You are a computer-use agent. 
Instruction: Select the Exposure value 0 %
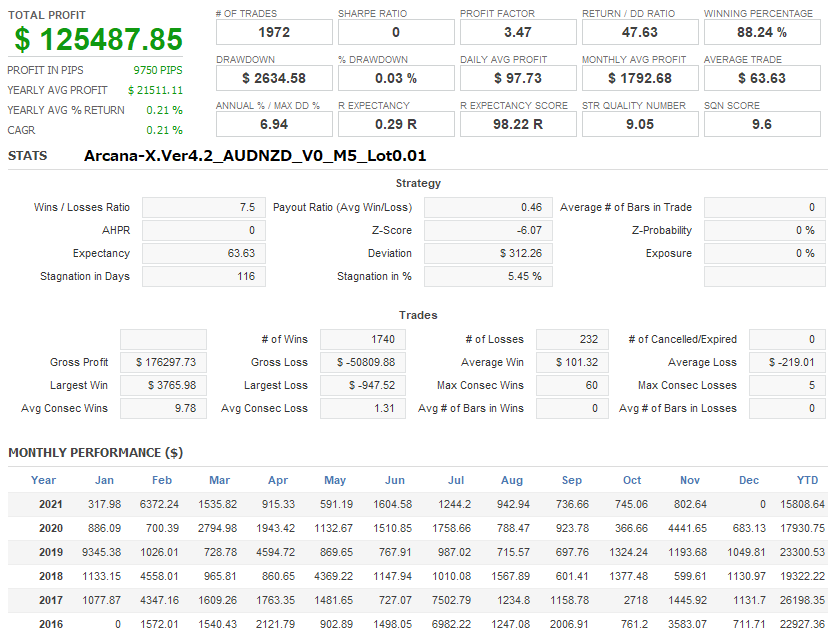(x=765, y=253)
